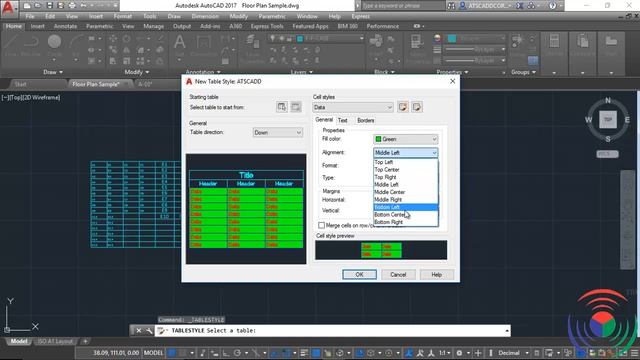Toggle grid display in status bar

point(172,353)
